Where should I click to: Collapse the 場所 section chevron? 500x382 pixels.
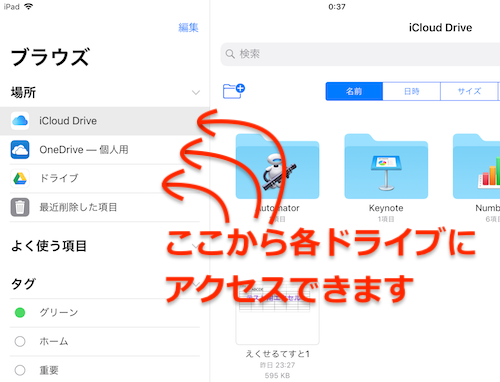pyautogui.click(x=196, y=92)
